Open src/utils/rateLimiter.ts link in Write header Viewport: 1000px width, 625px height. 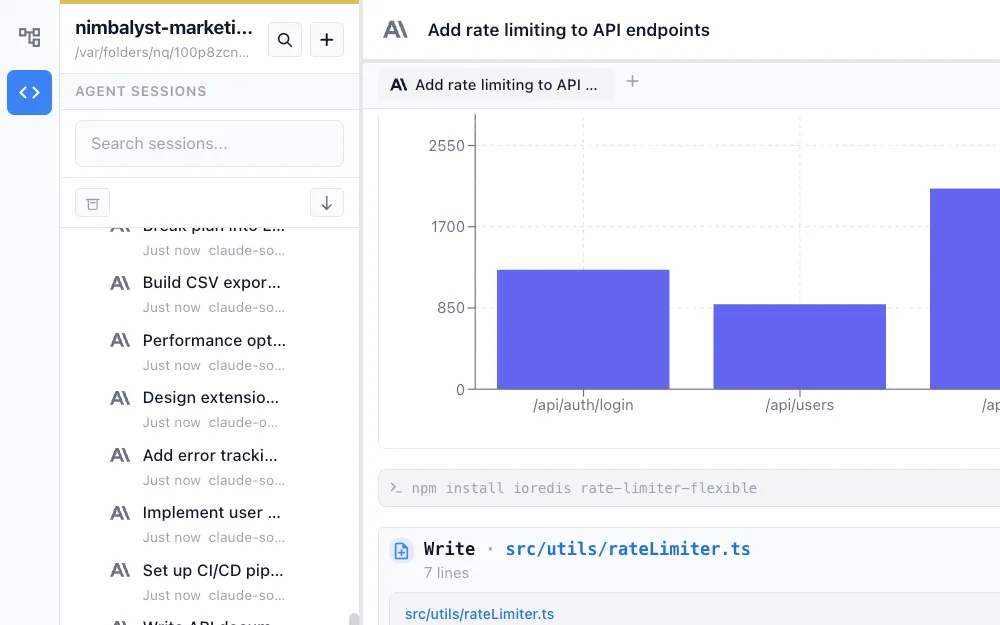coord(627,549)
